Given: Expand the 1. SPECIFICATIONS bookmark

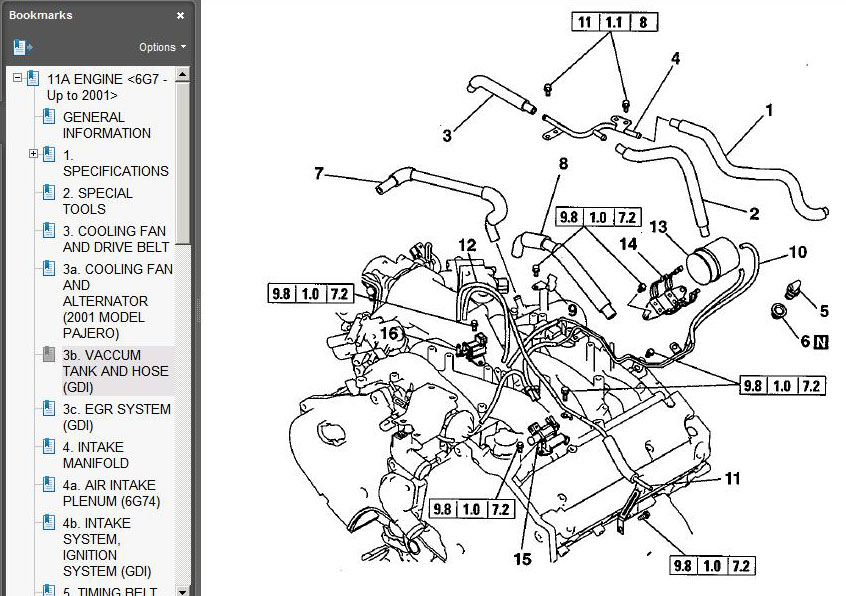Looking at the screenshot, I should (x=33, y=154).
